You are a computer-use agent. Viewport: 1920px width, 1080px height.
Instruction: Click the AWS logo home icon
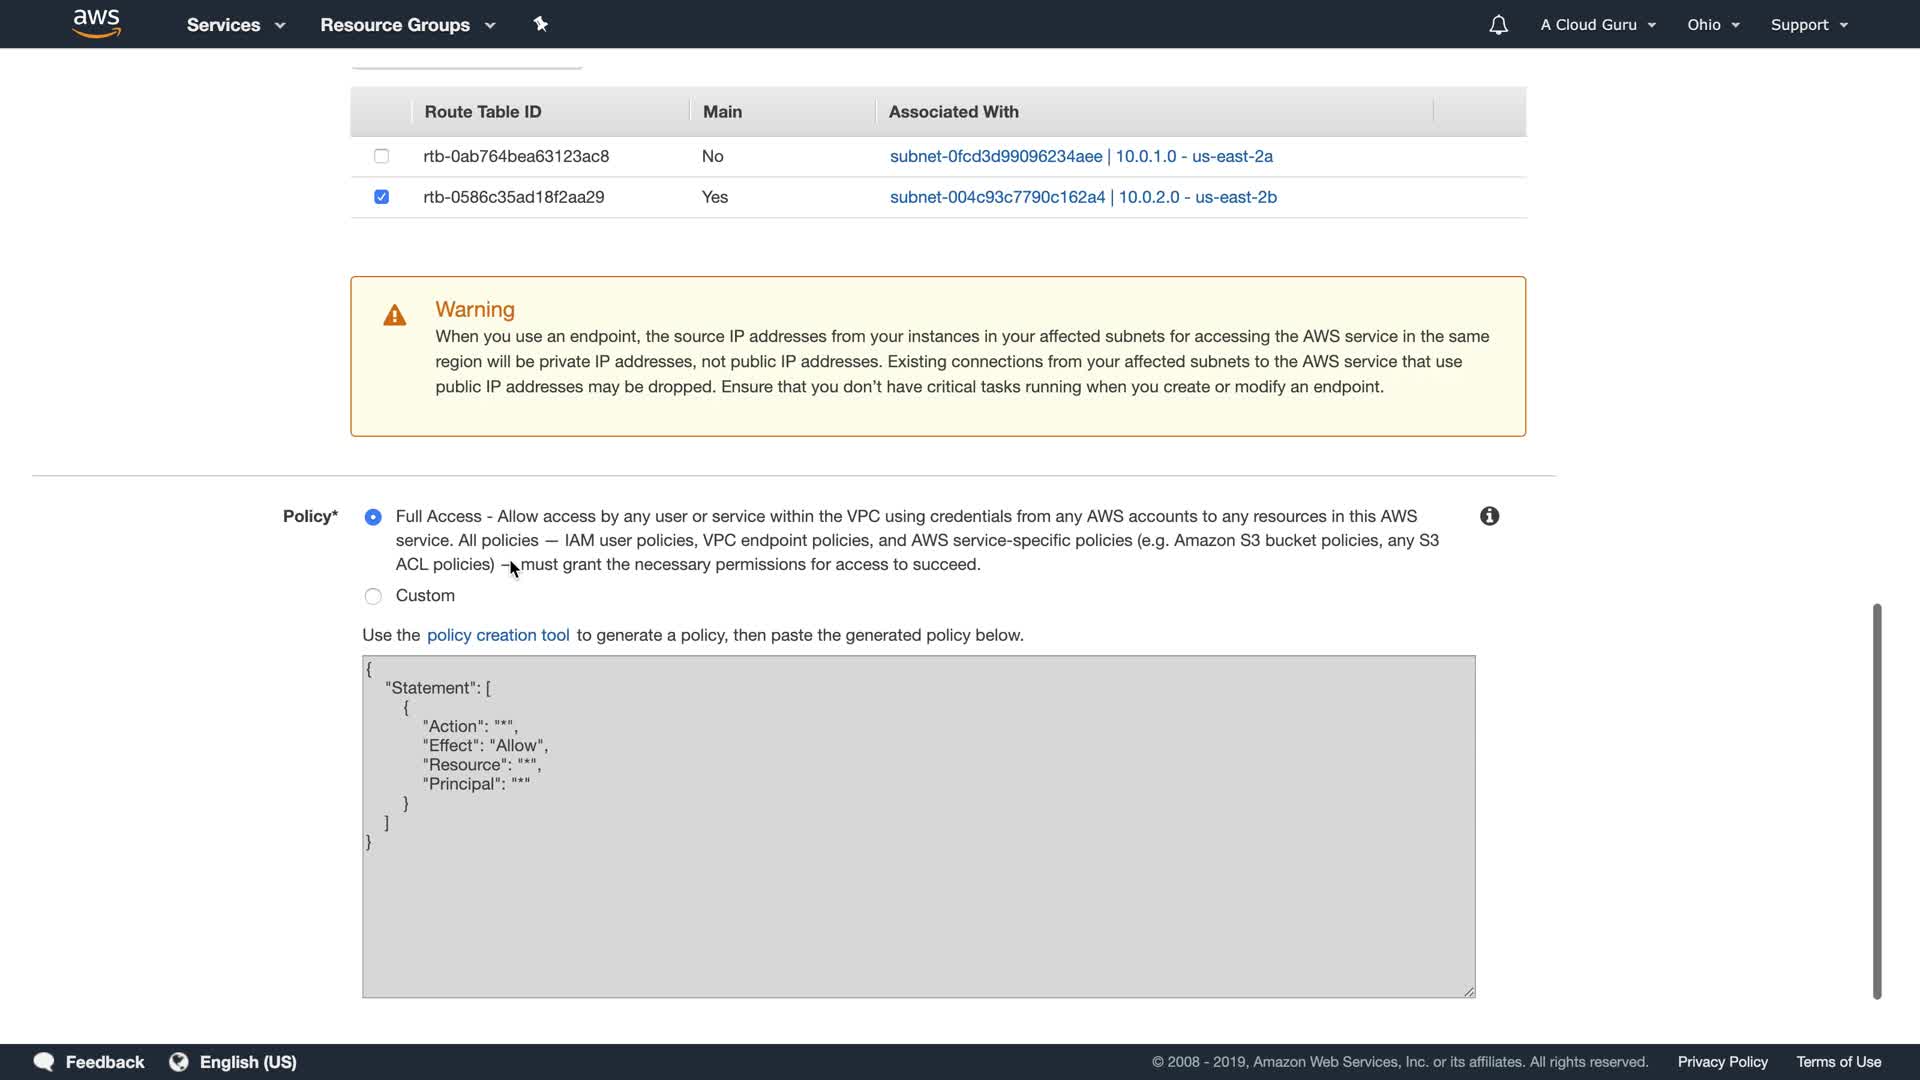point(96,24)
